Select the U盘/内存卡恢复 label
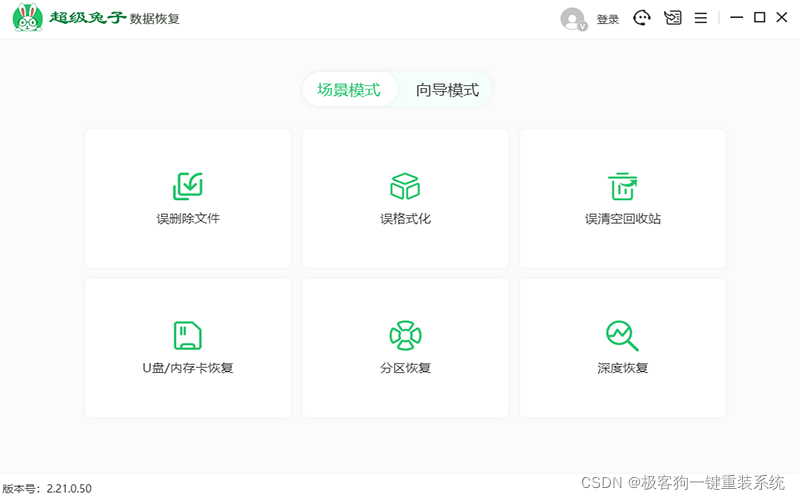This screenshot has width=800, height=500. tap(188, 368)
